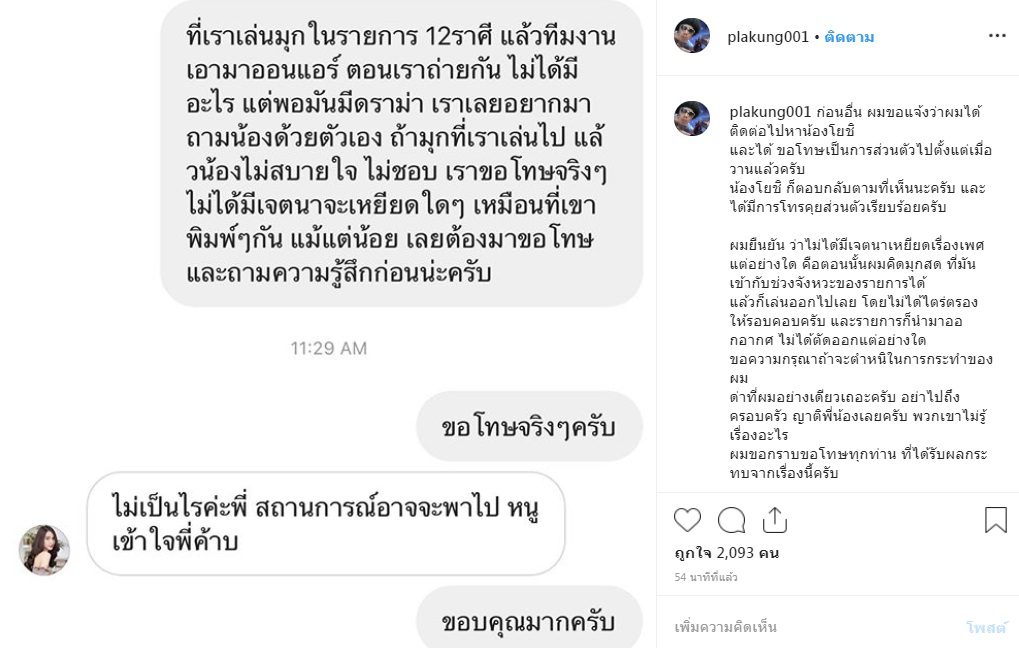
Task: Click the ไม่เป็นไรค่ะพี่ reply bubble
Action: [x=326, y=524]
